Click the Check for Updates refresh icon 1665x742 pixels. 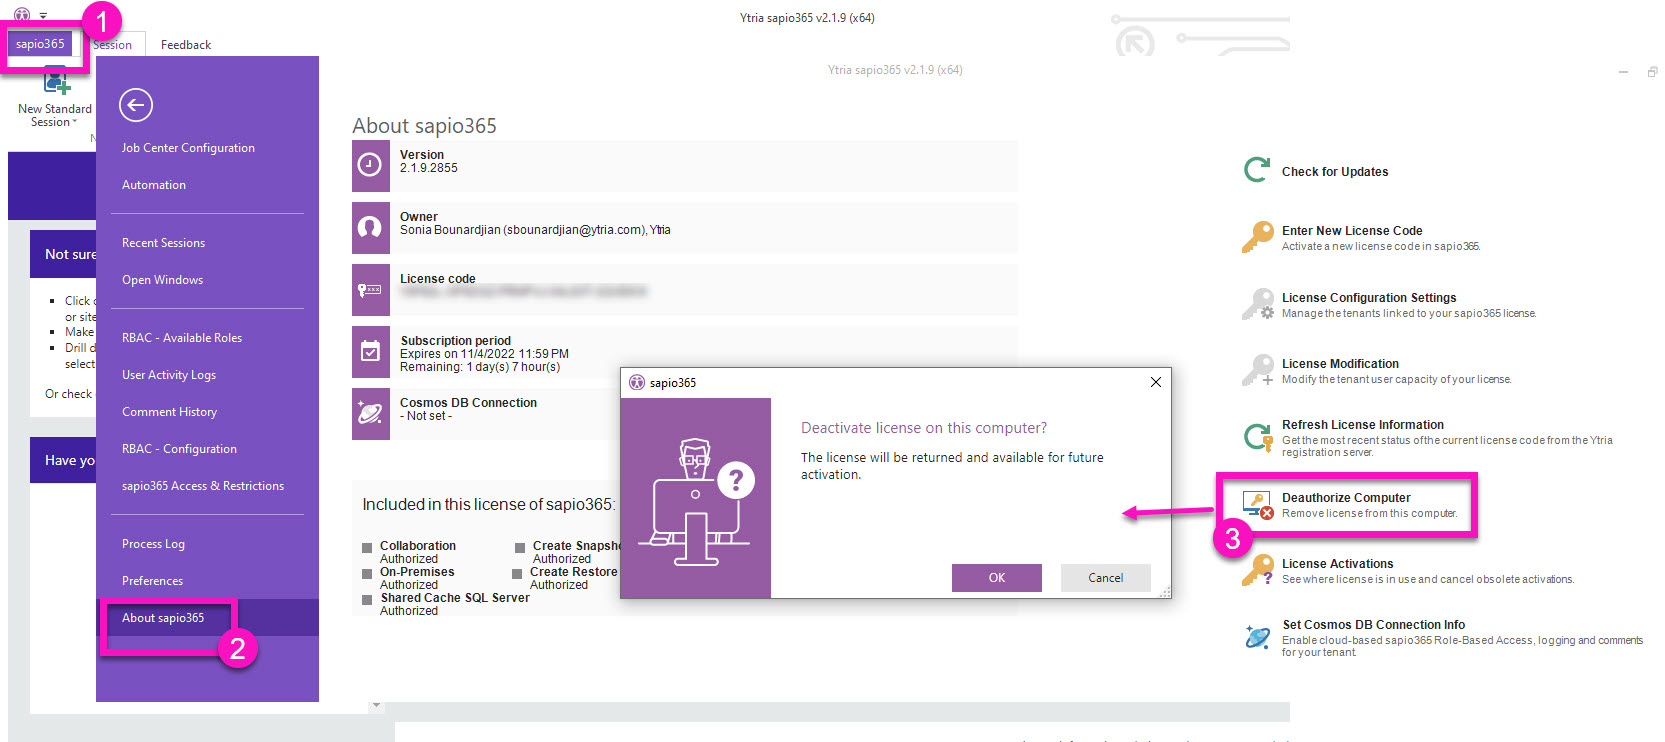[1257, 170]
